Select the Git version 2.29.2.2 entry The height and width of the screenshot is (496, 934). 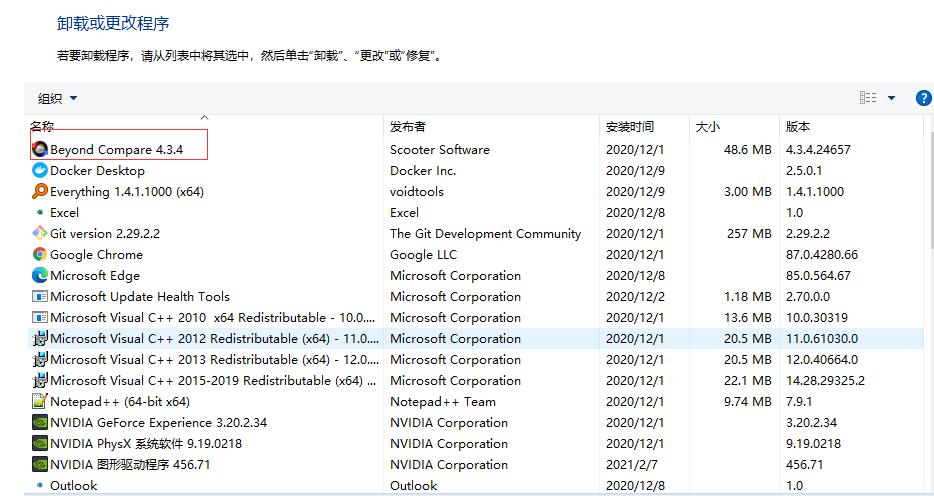(105, 233)
